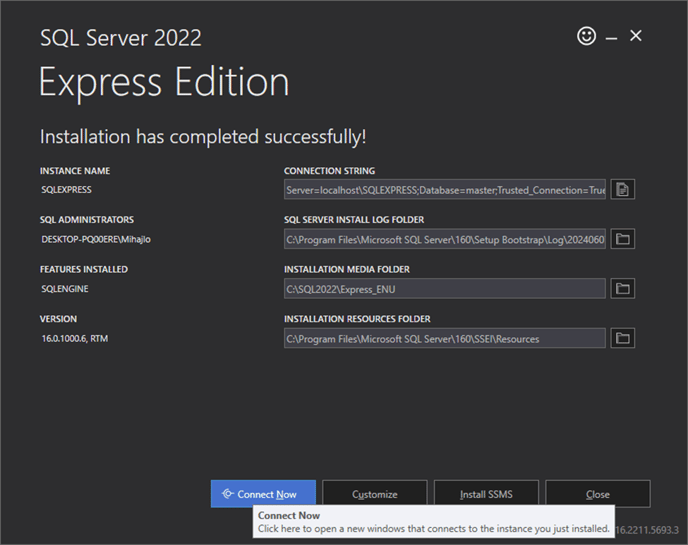Click inside the connection string field
The width and height of the screenshot is (688, 545).
click(445, 190)
